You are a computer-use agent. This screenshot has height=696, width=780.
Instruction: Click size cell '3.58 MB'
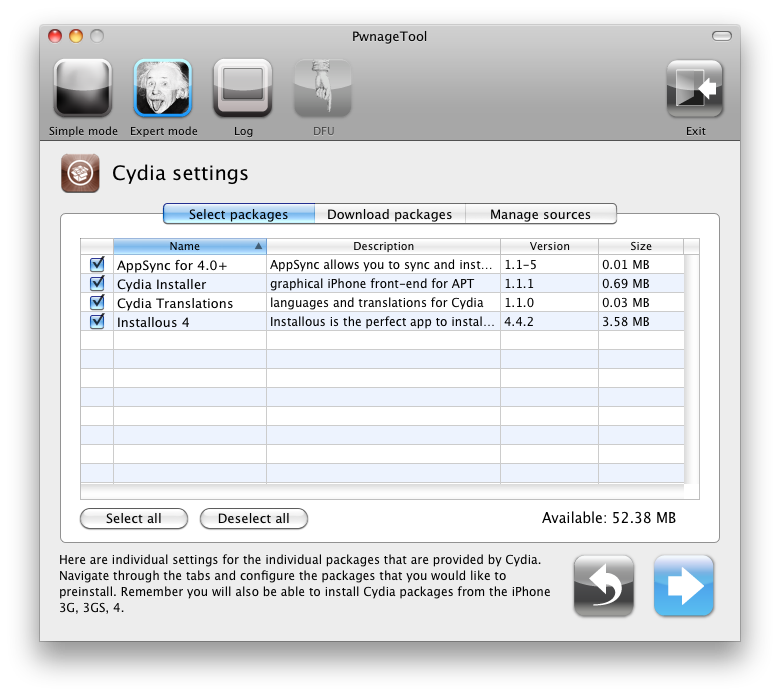[626, 321]
